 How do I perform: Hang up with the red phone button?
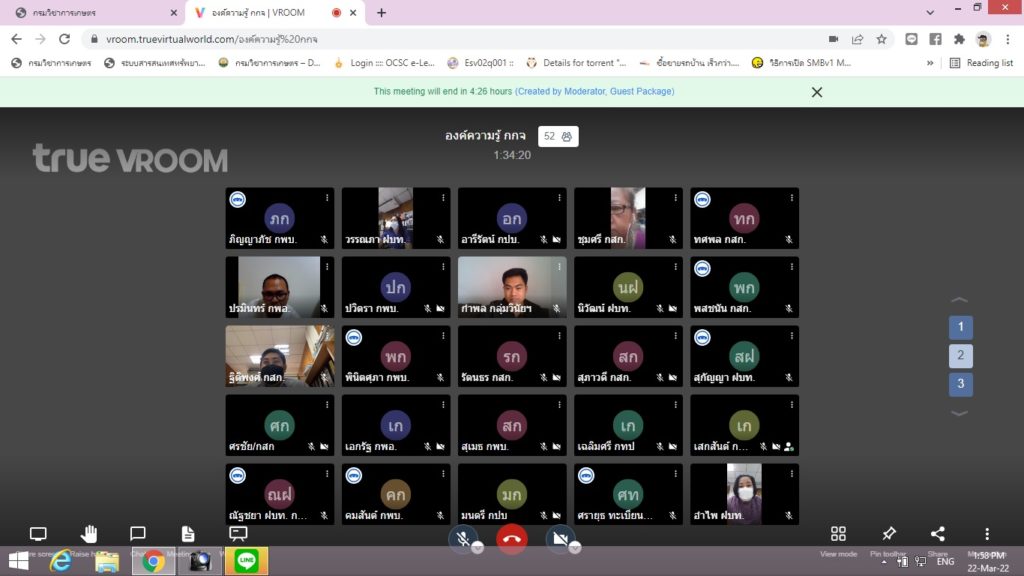pos(512,539)
